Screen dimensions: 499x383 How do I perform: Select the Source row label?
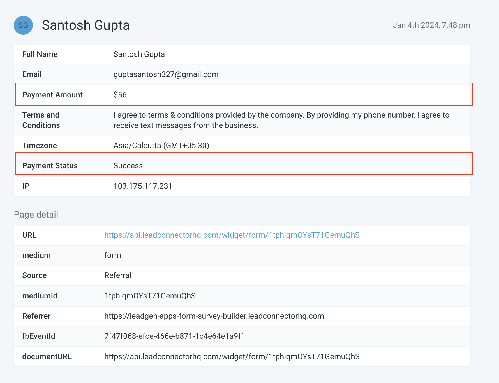coord(34,275)
